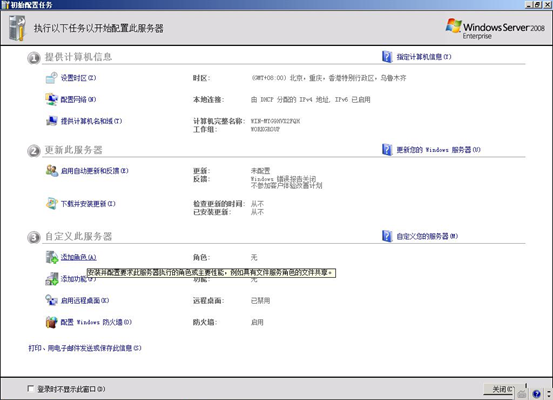Click the 提供计算机名和域 computer icon
Viewport: 553px width, 400px height.
[x=51, y=121]
